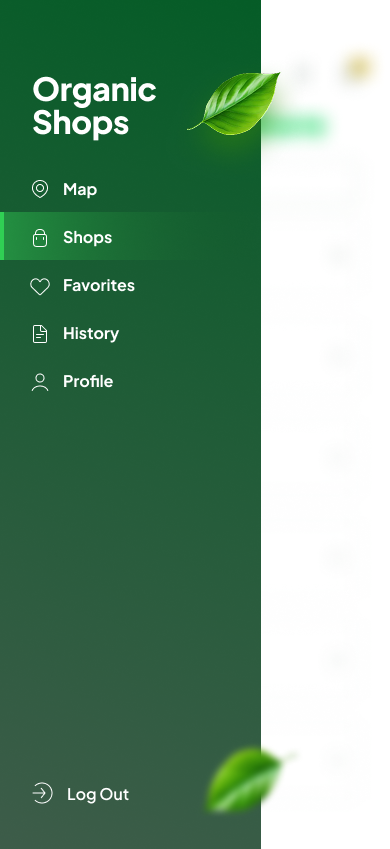Click the document History icon
Screen dimensions: 390x849
[x=40, y=334]
